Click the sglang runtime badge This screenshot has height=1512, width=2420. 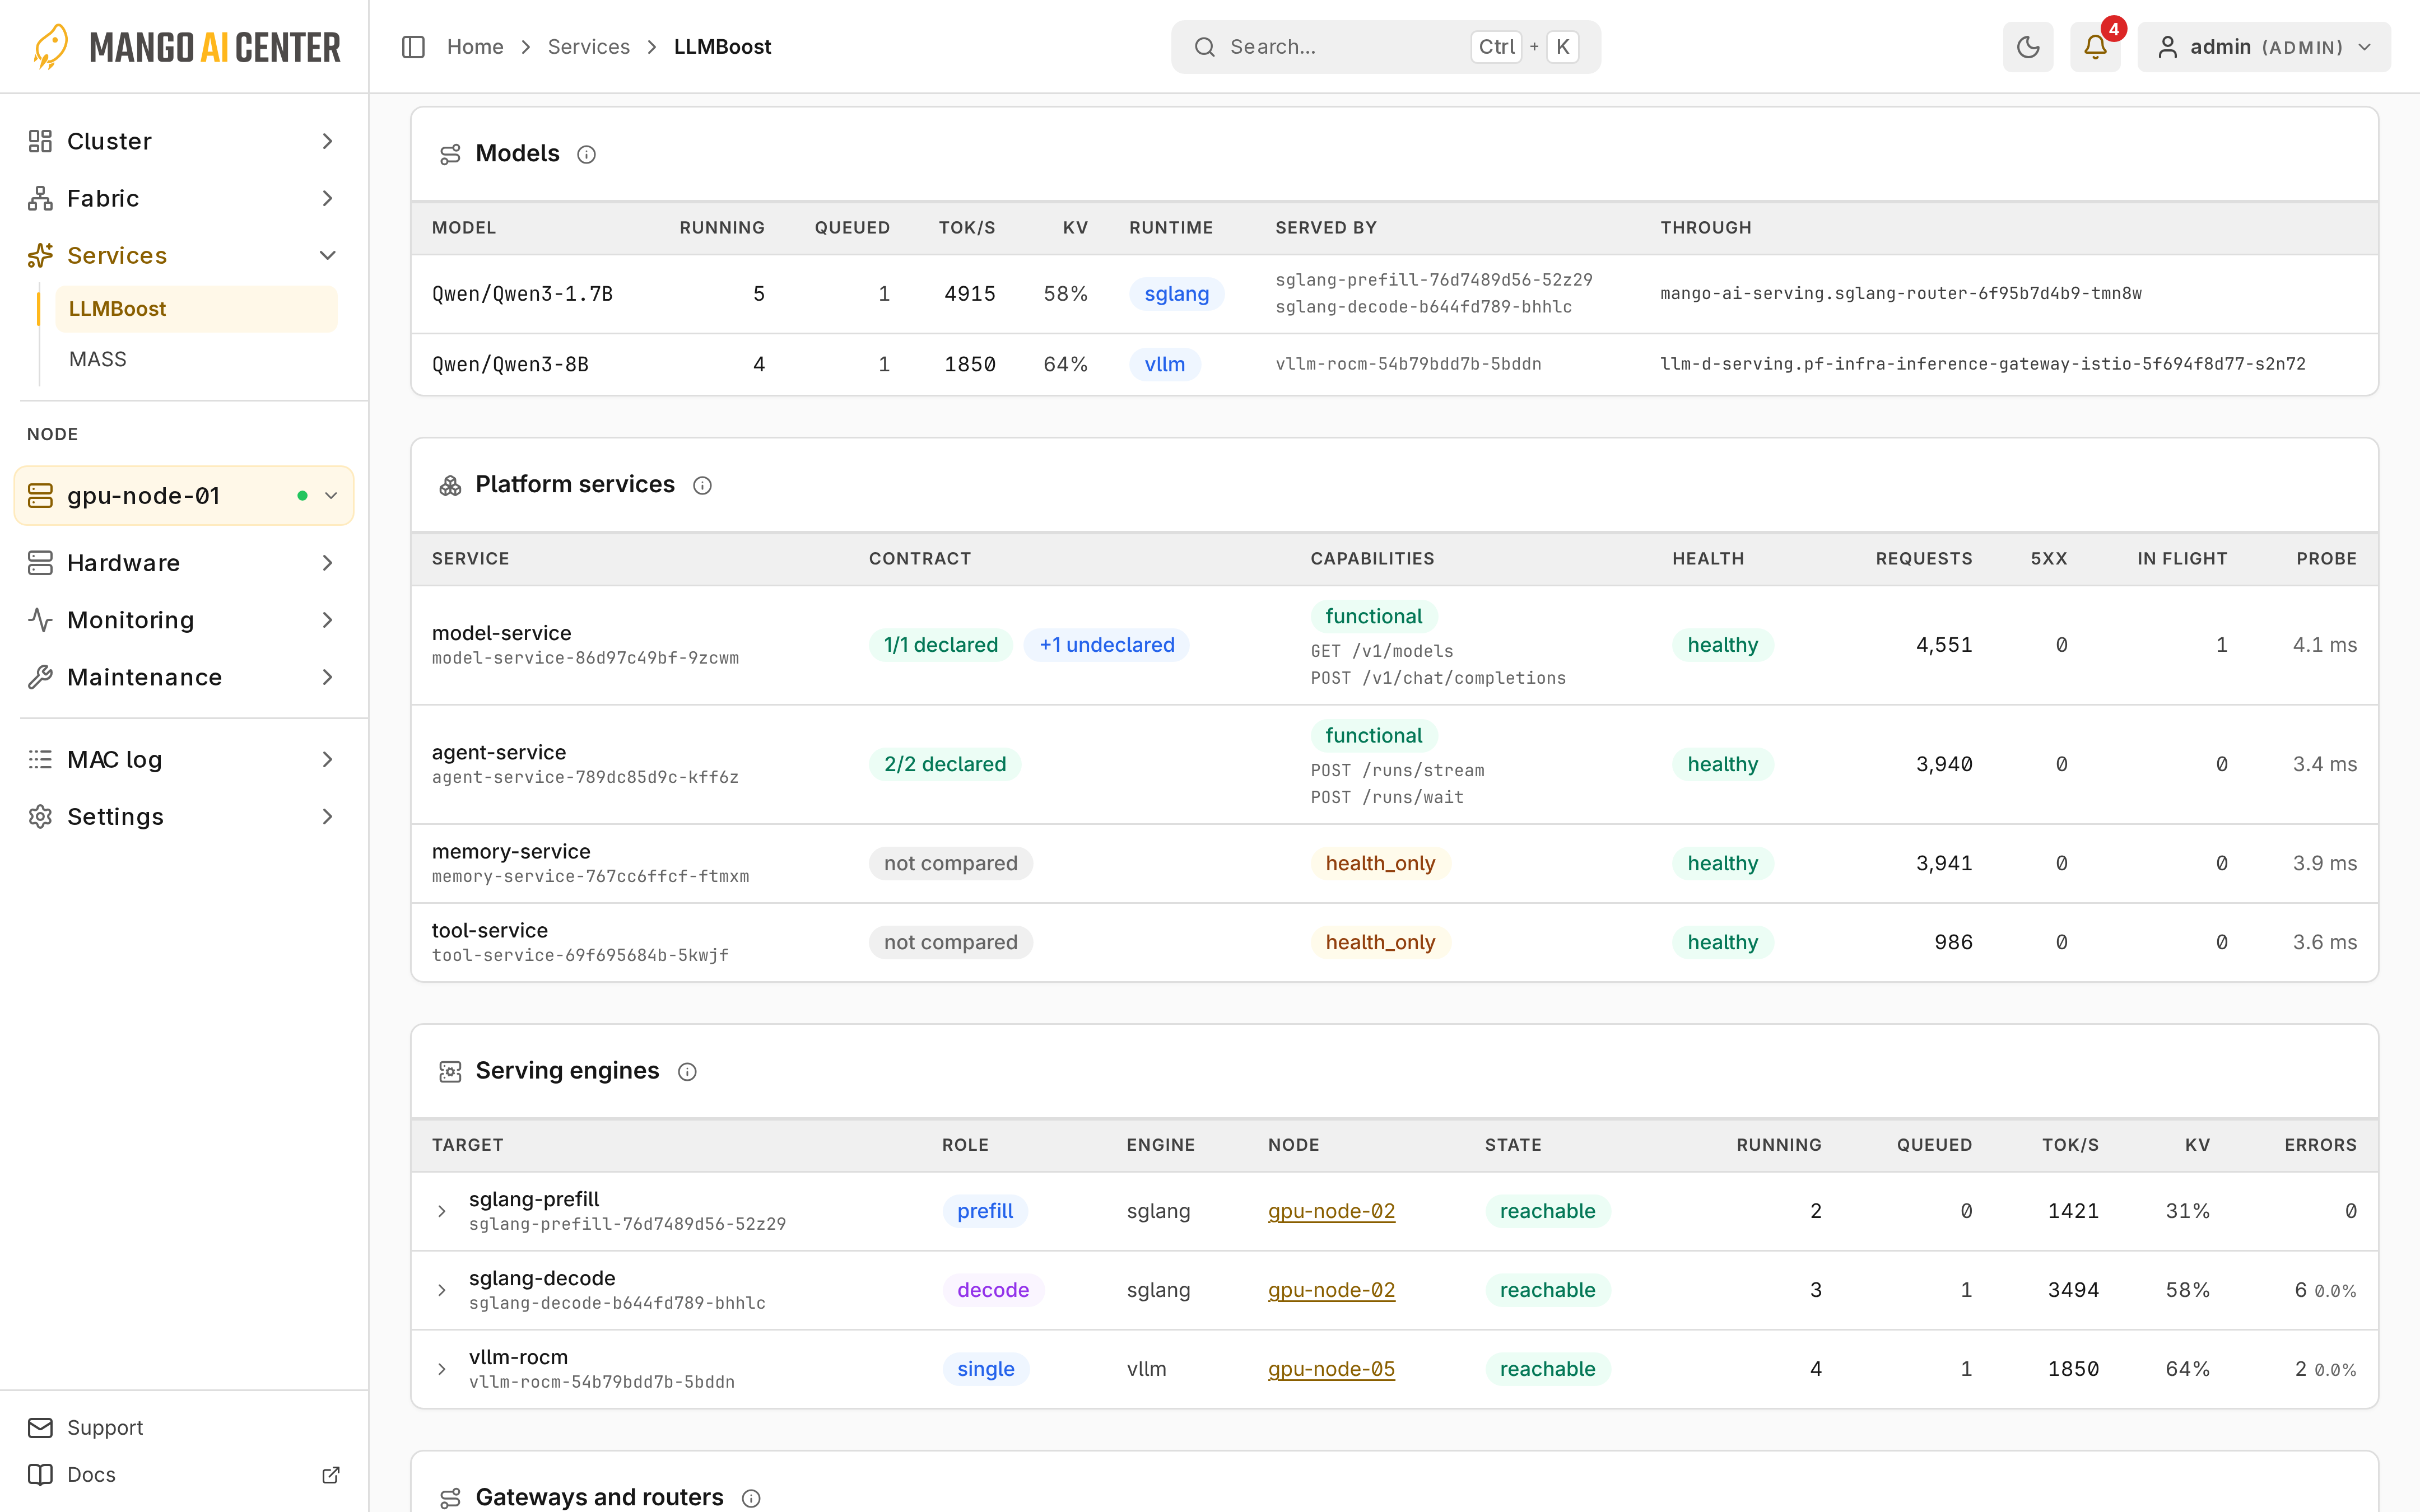[x=1176, y=294]
